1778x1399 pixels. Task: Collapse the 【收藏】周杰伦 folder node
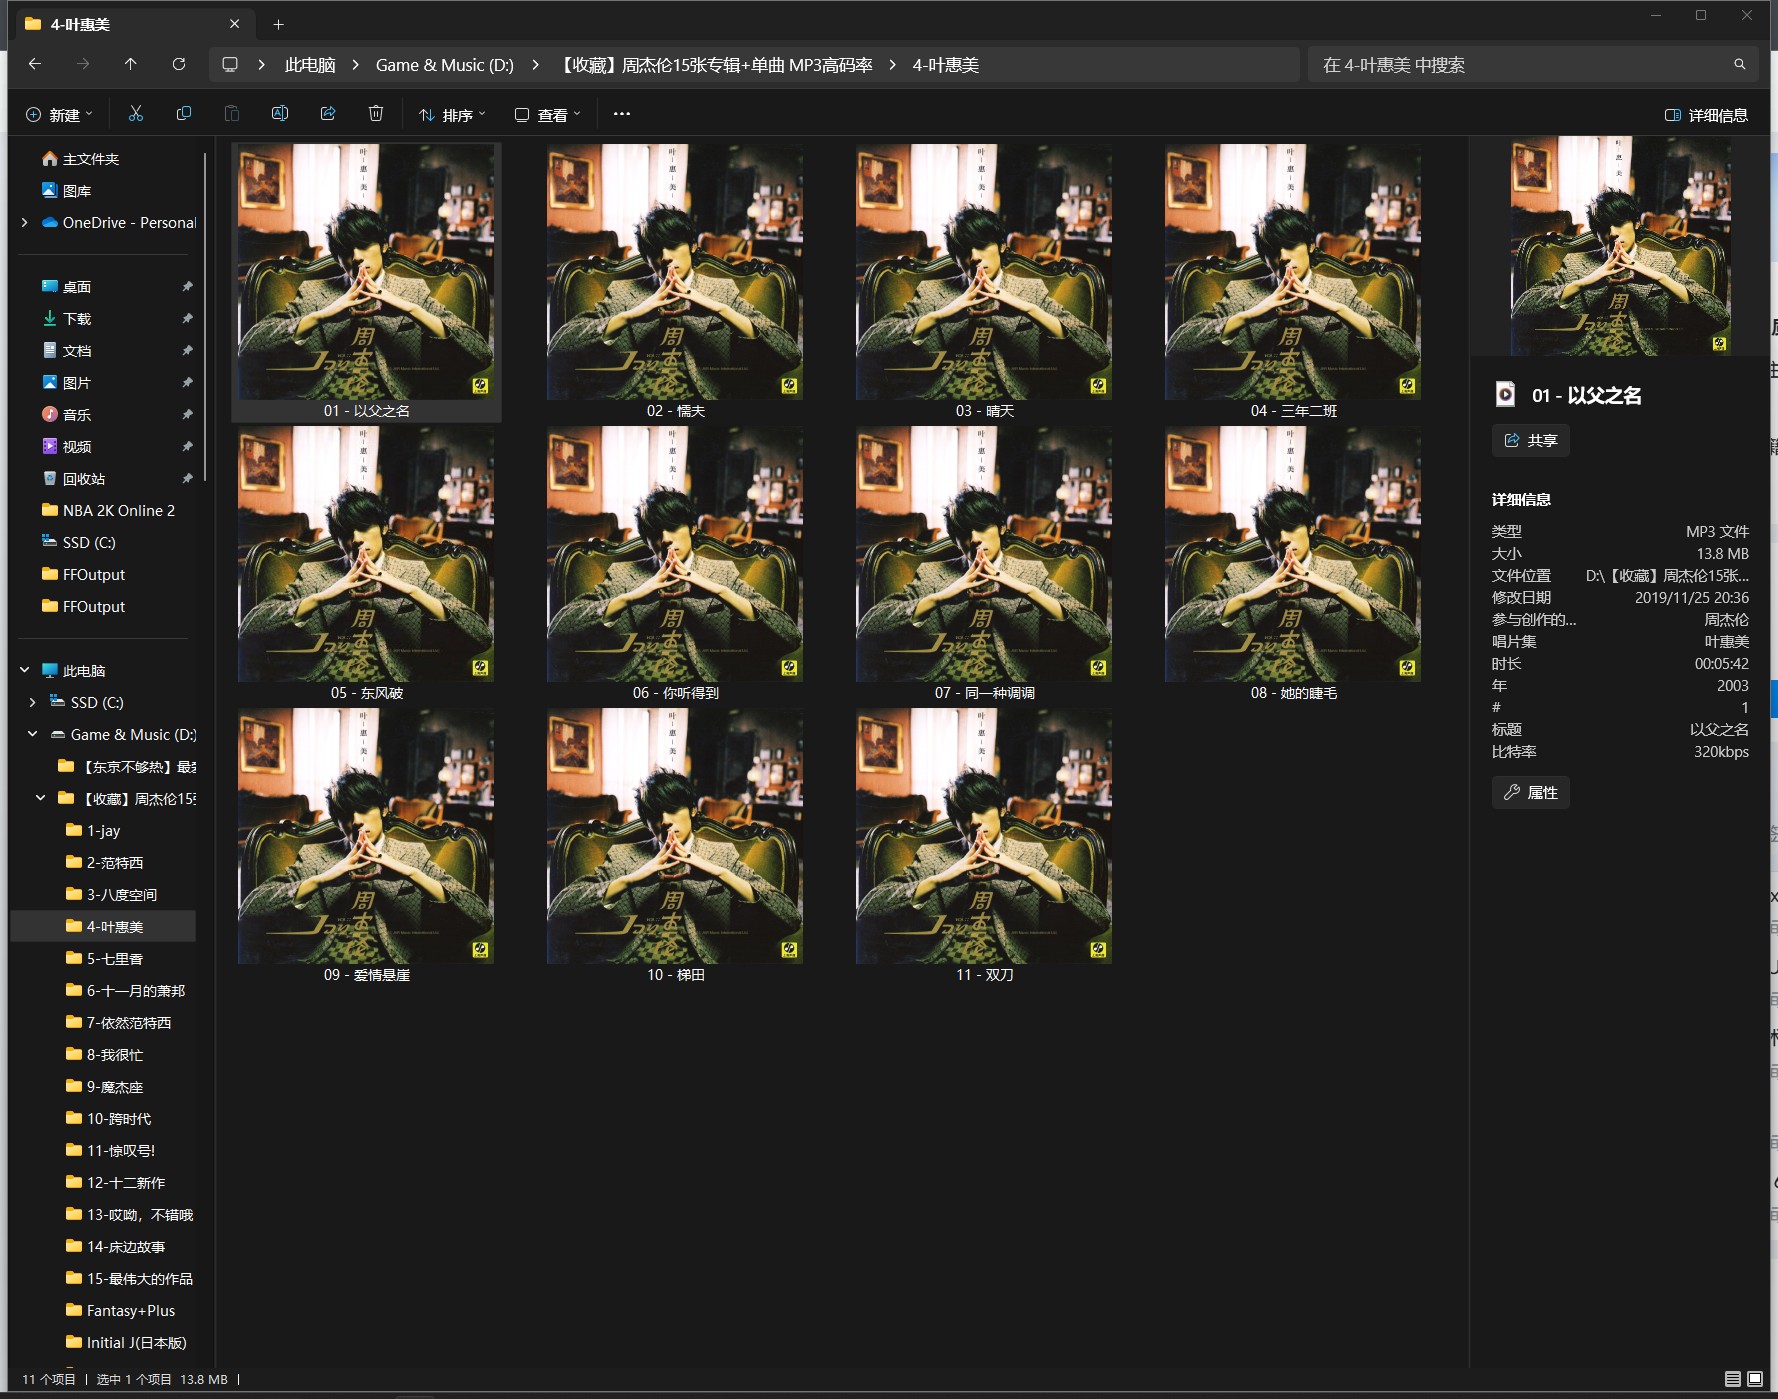[41, 799]
